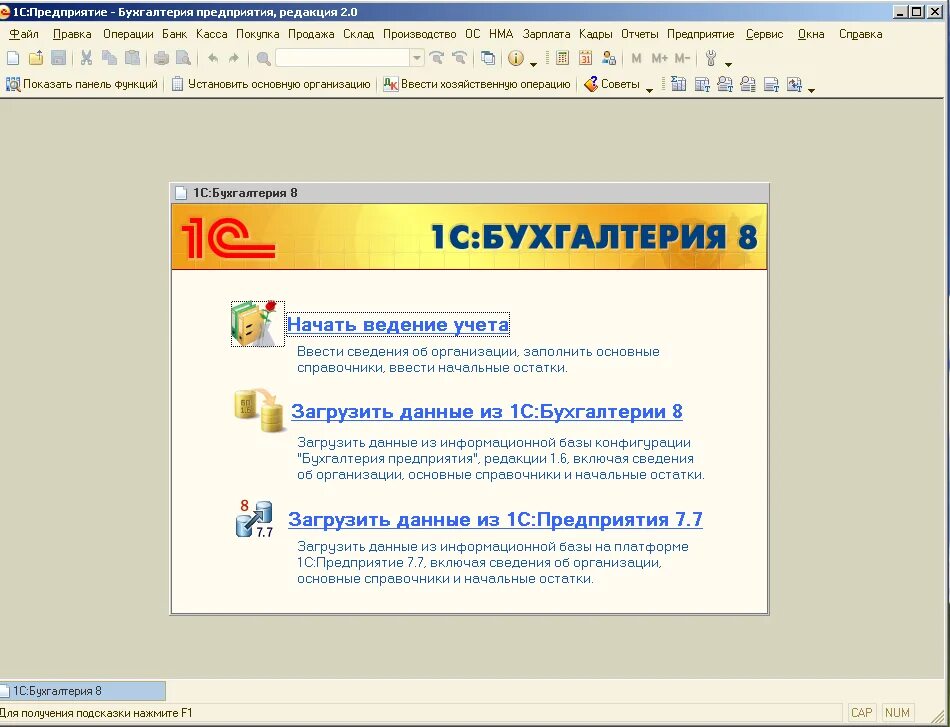The width and height of the screenshot is (950, 727).
Task: Click fourth report icon after Советы
Action: coord(748,84)
